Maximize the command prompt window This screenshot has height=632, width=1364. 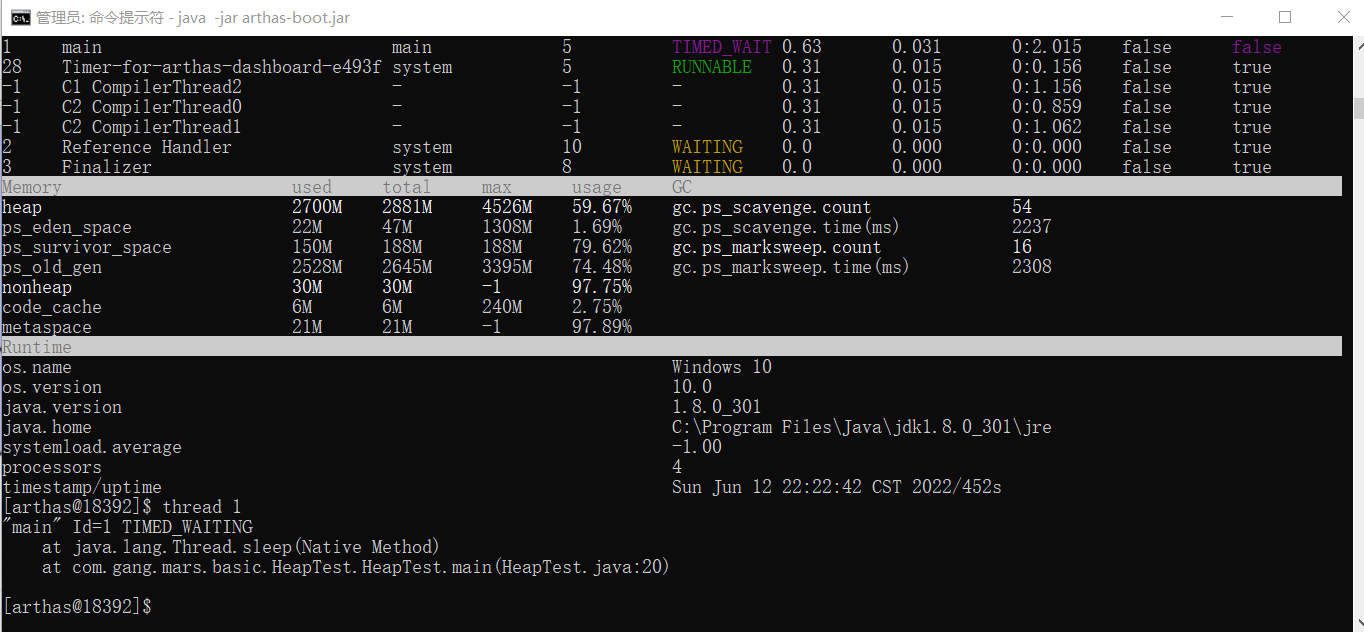(x=1285, y=17)
